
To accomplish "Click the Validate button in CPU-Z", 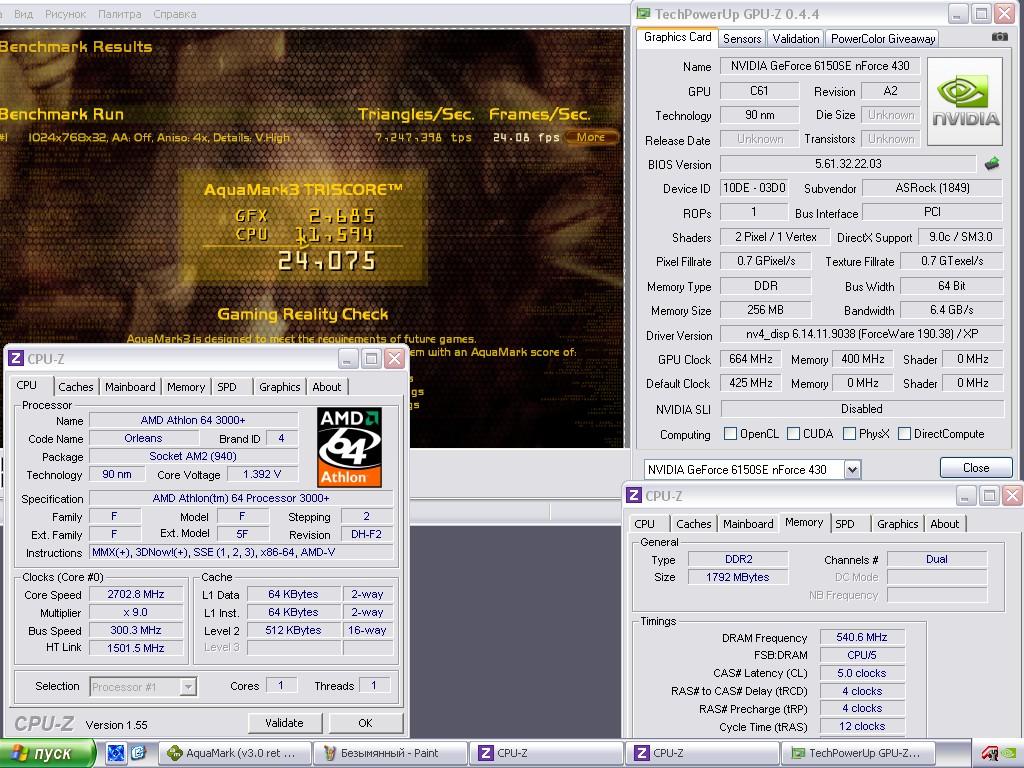I will pyautogui.click(x=284, y=723).
